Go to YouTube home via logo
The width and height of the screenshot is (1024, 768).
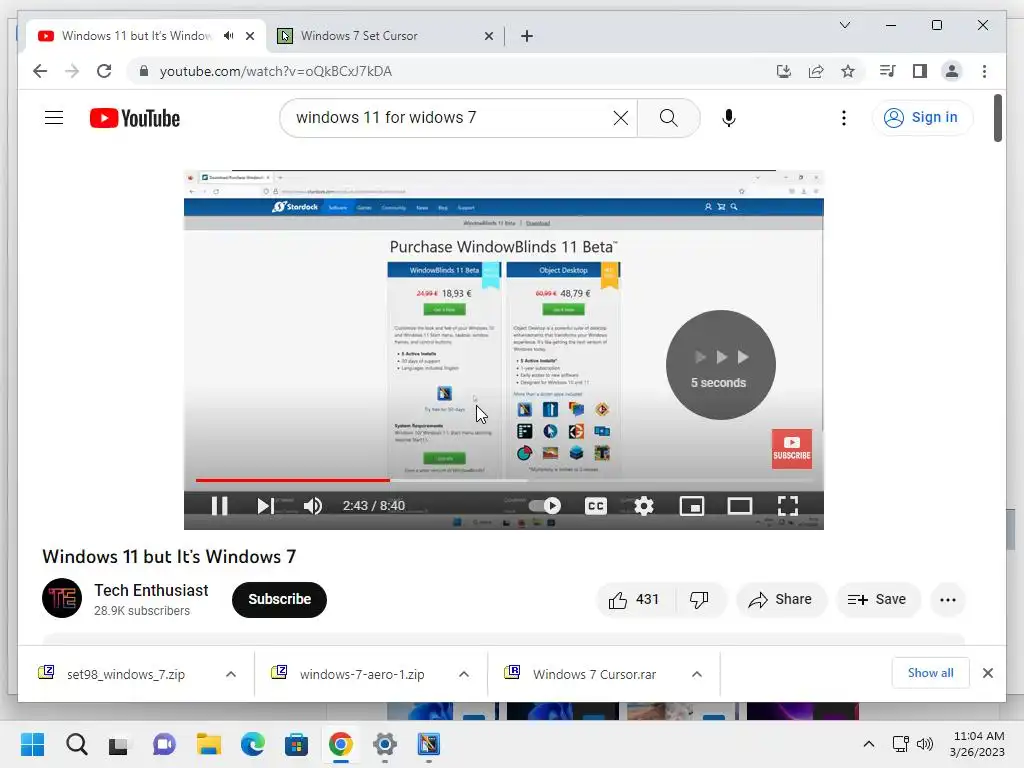(135, 118)
